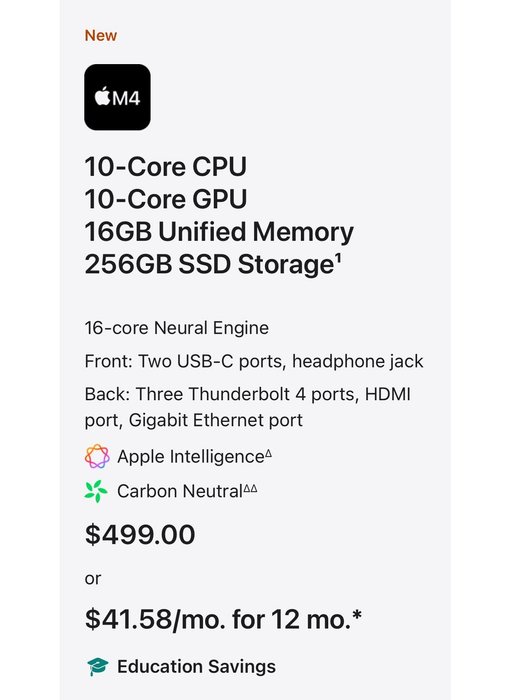Click the green Carbon Neutral leaf icon
The height and width of the screenshot is (700, 510).
pyautogui.click(x=96, y=491)
